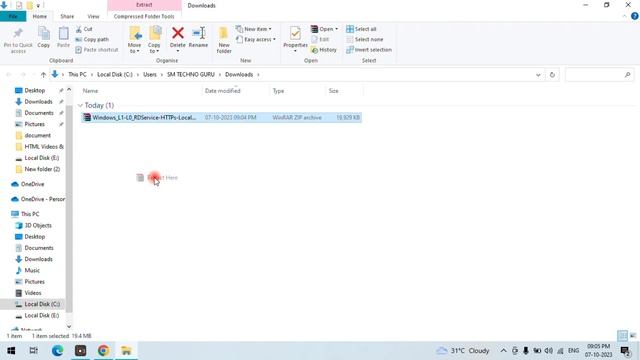Open the Easy access dropdown
640x360 pixels.
pos(256,40)
